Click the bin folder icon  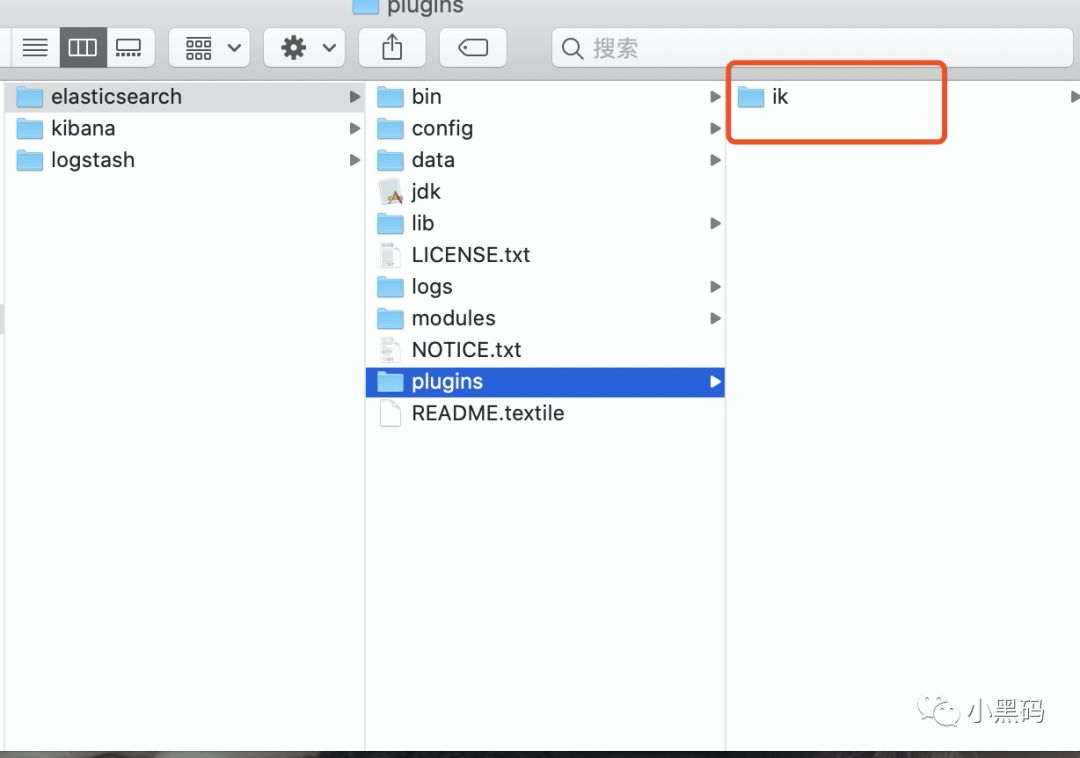(x=391, y=97)
